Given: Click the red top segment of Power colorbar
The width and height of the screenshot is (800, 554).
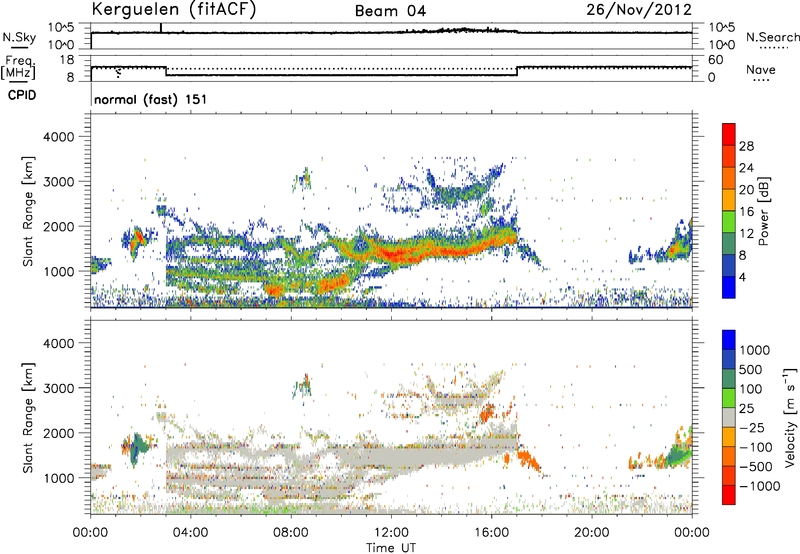Looking at the screenshot, I should [729, 135].
